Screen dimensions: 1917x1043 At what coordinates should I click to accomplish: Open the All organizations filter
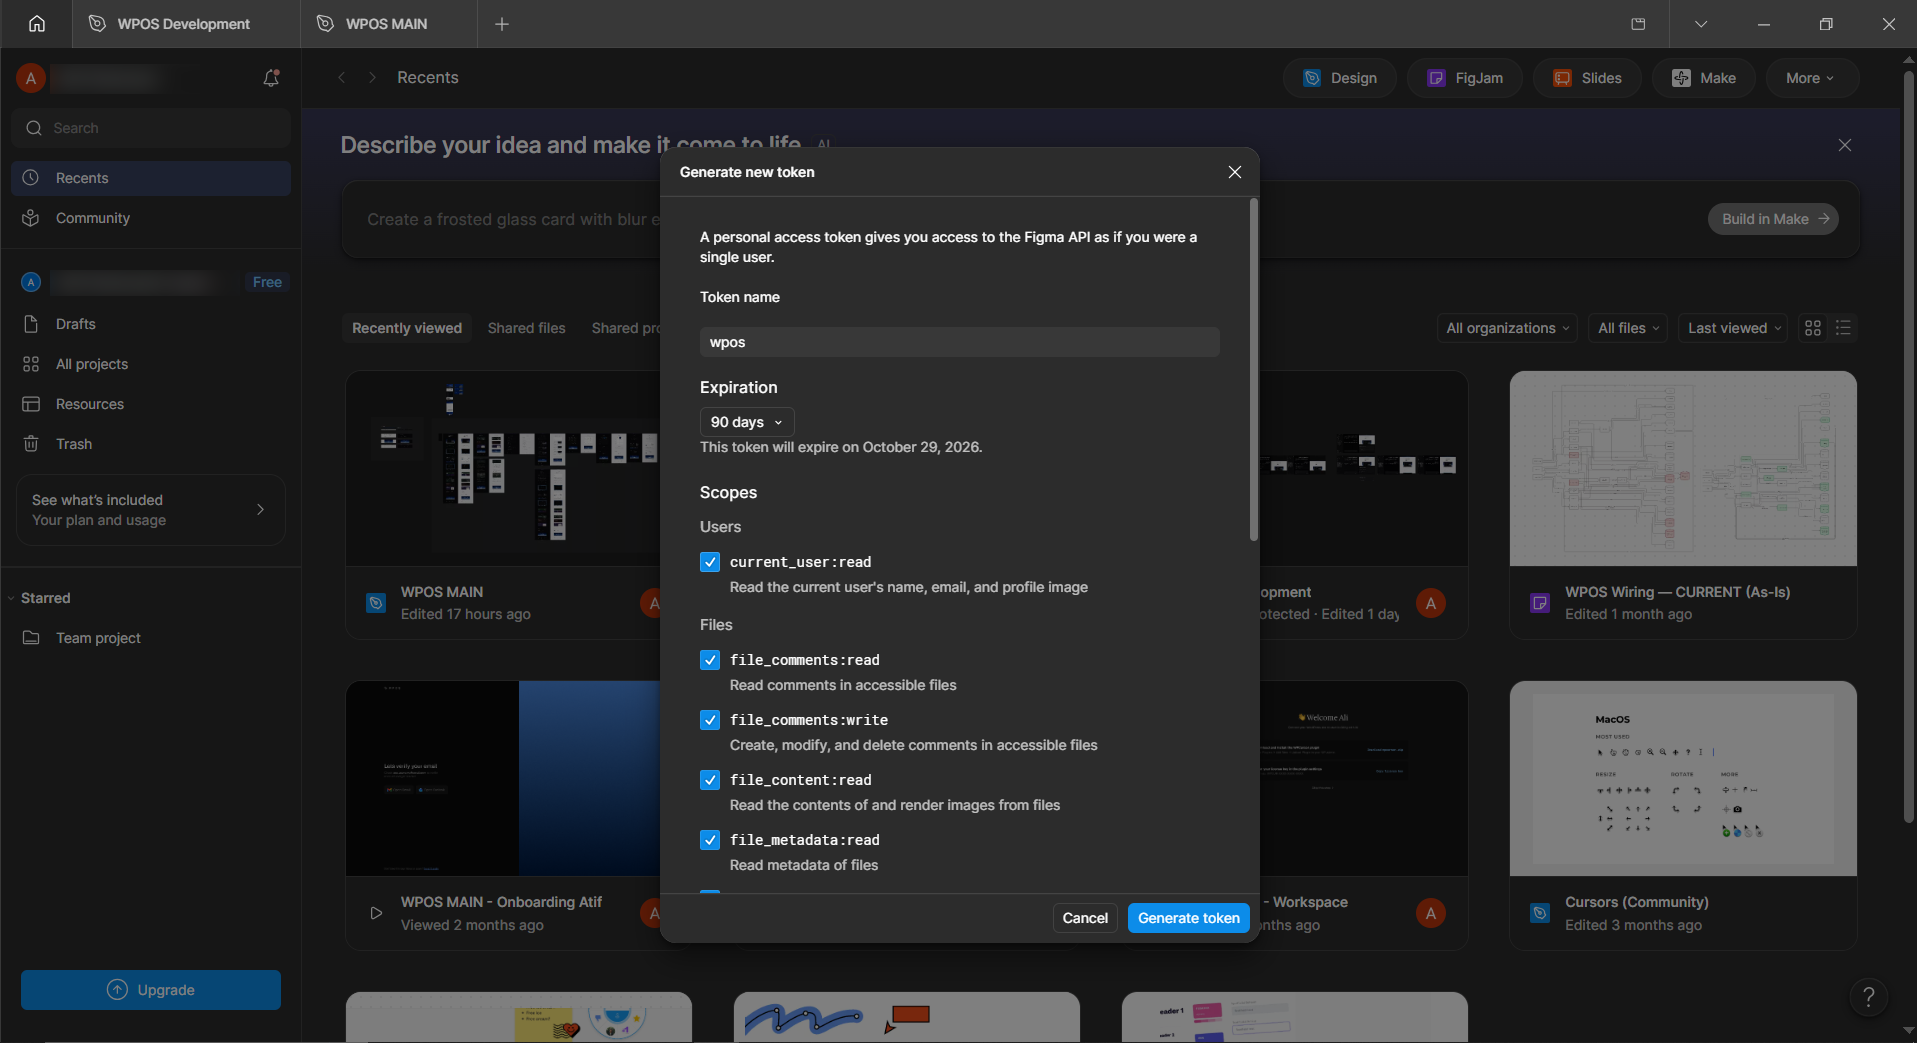coord(1508,328)
